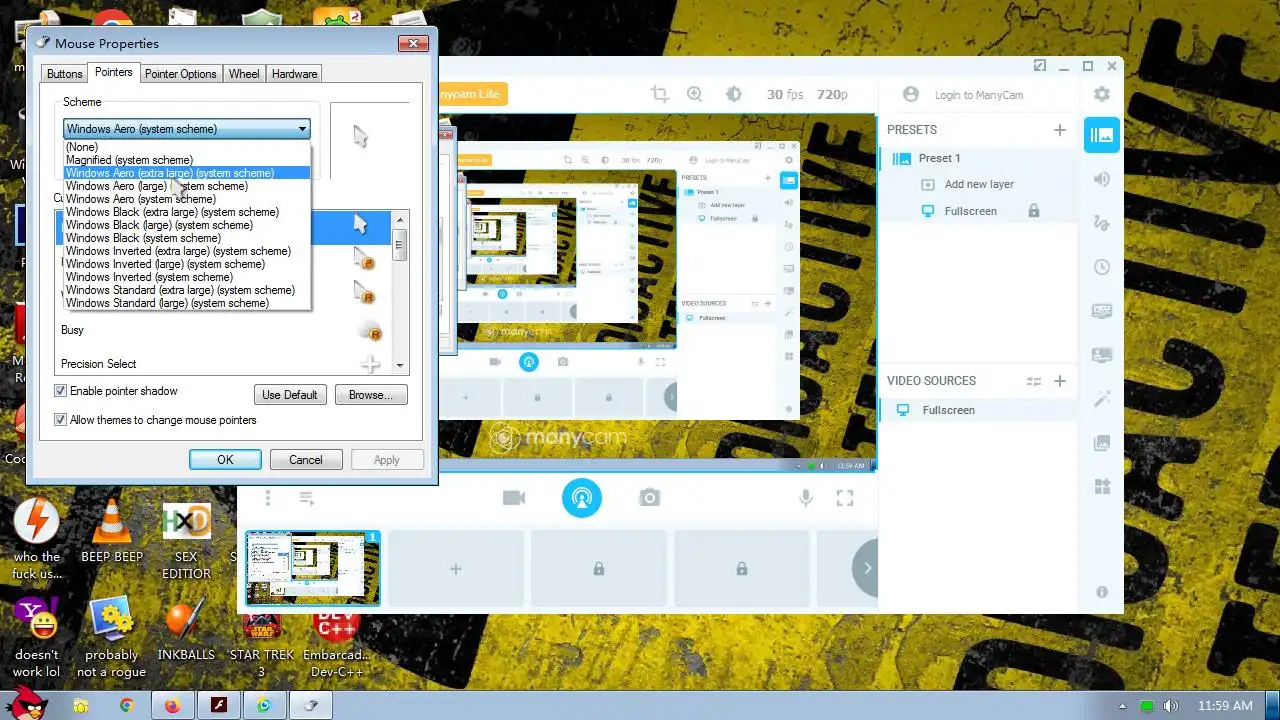Click Cancel in Mouse Properties
This screenshot has height=720, width=1280.
tap(306, 460)
